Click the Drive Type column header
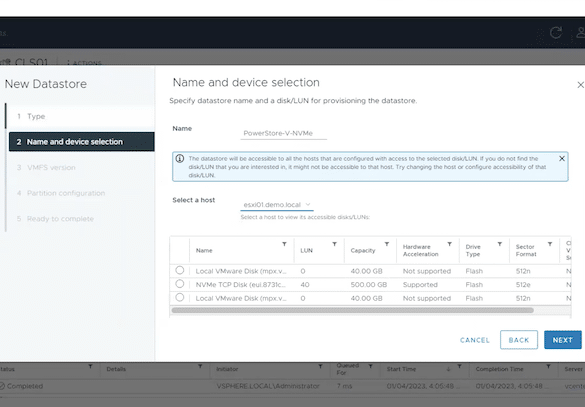585x407 pixels. pos(473,250)
